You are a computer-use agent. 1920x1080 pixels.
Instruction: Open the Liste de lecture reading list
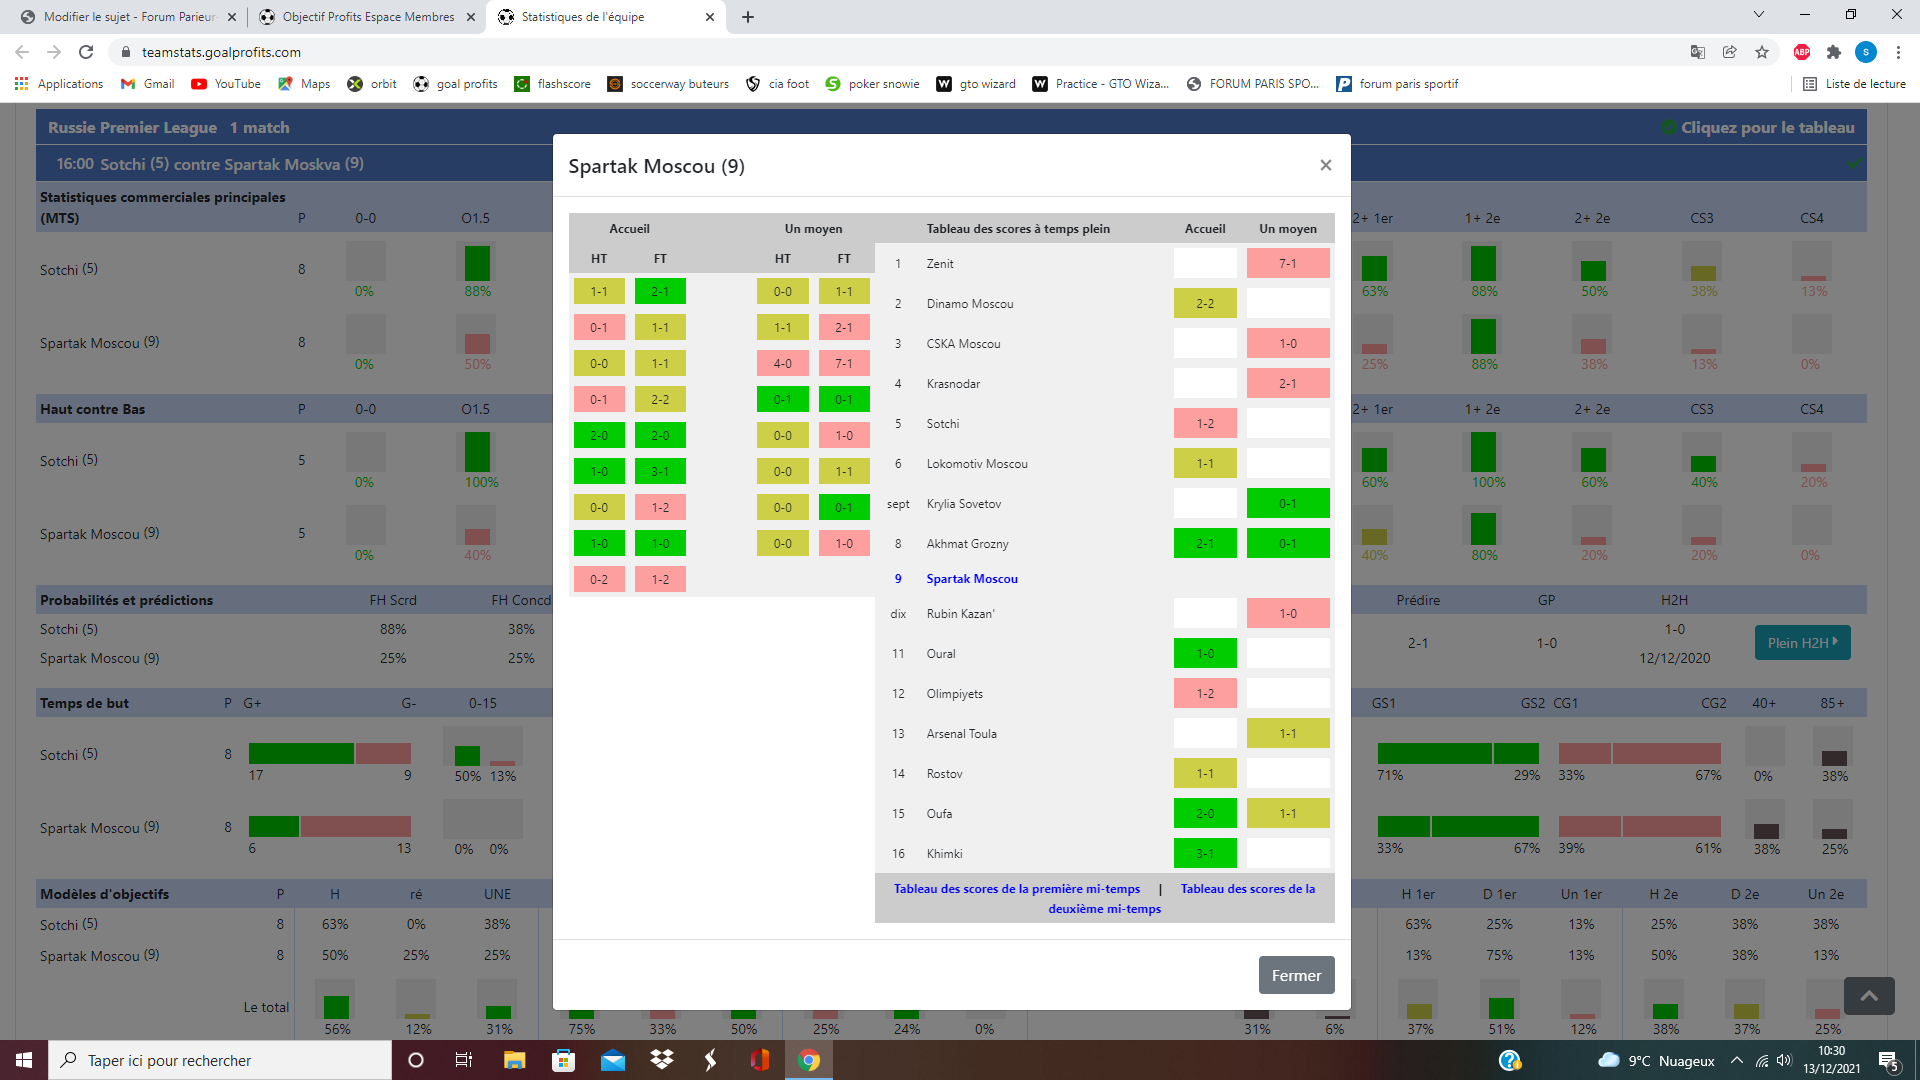(x=1854, y=84)
